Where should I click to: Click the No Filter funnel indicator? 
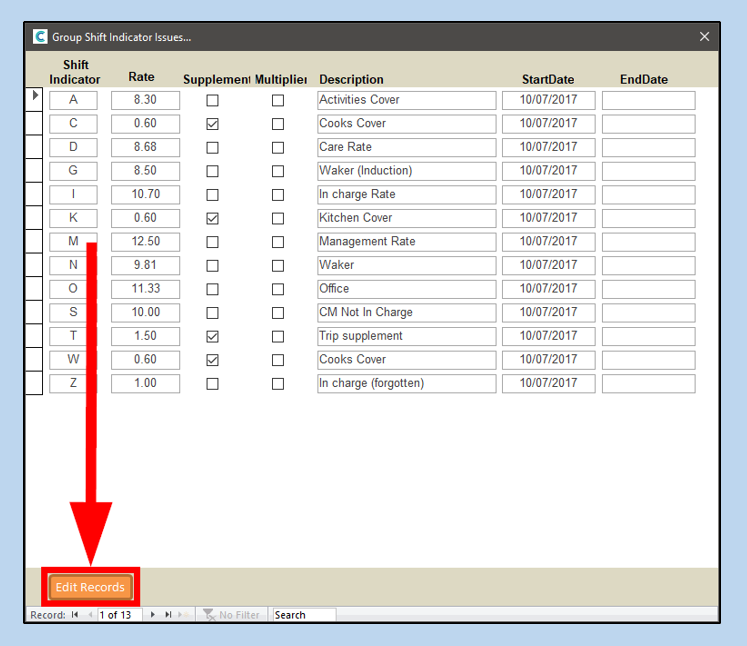click(x=231, y=615)
